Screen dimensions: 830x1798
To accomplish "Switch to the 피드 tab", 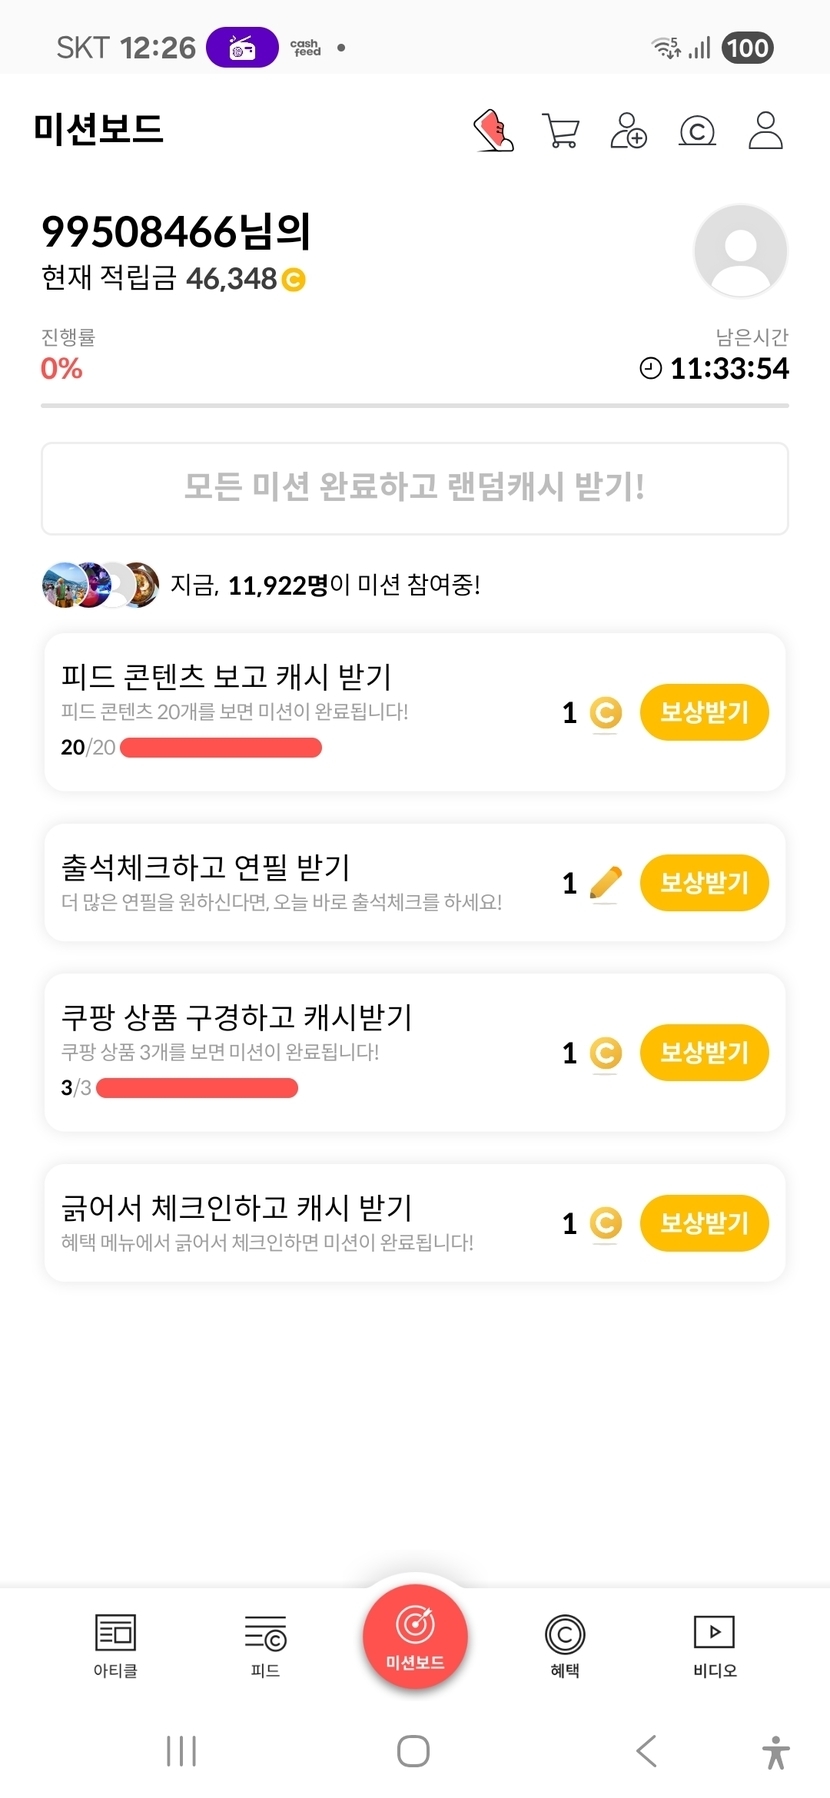I will [265, 1645].
